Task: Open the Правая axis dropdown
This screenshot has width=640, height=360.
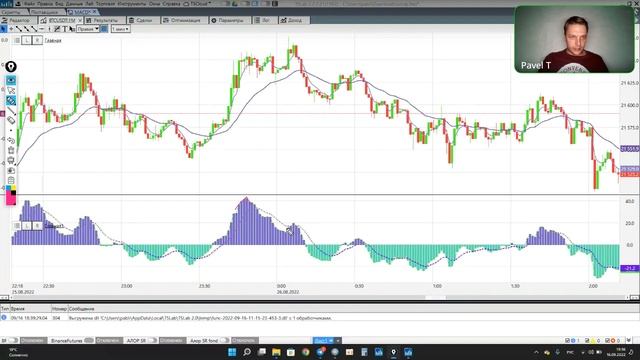Action: click(88, 29)
